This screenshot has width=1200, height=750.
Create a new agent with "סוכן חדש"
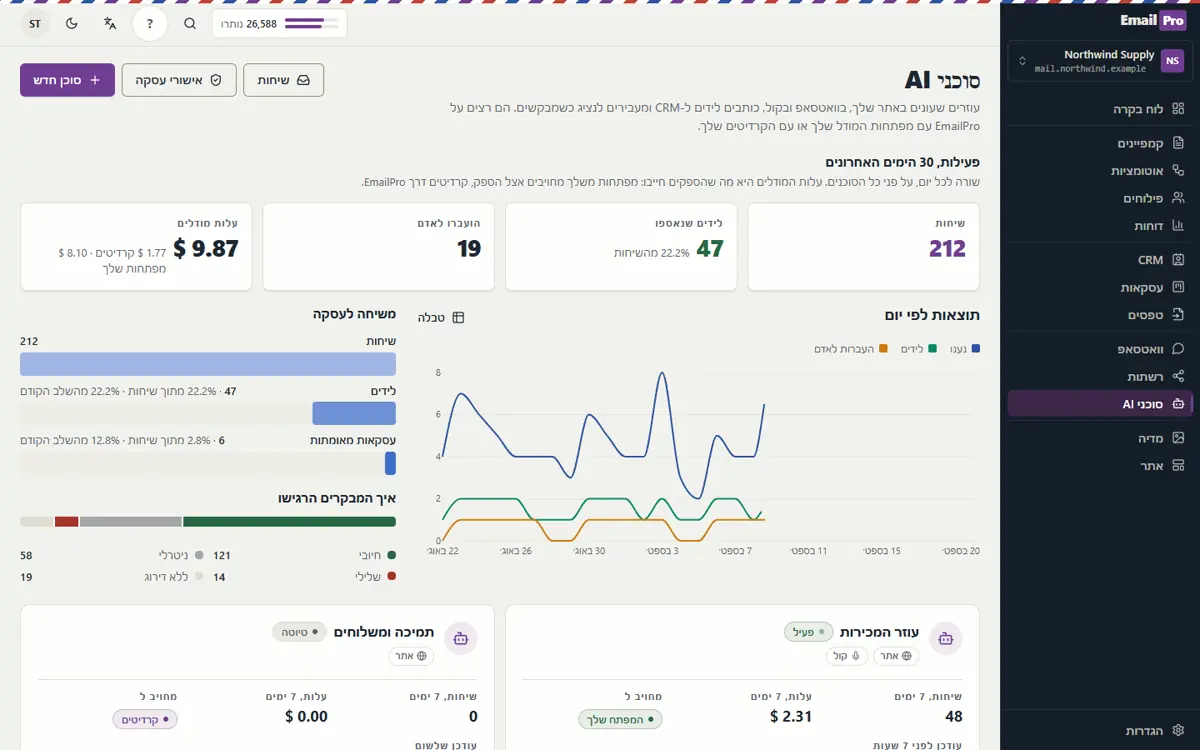pos(68,80)
